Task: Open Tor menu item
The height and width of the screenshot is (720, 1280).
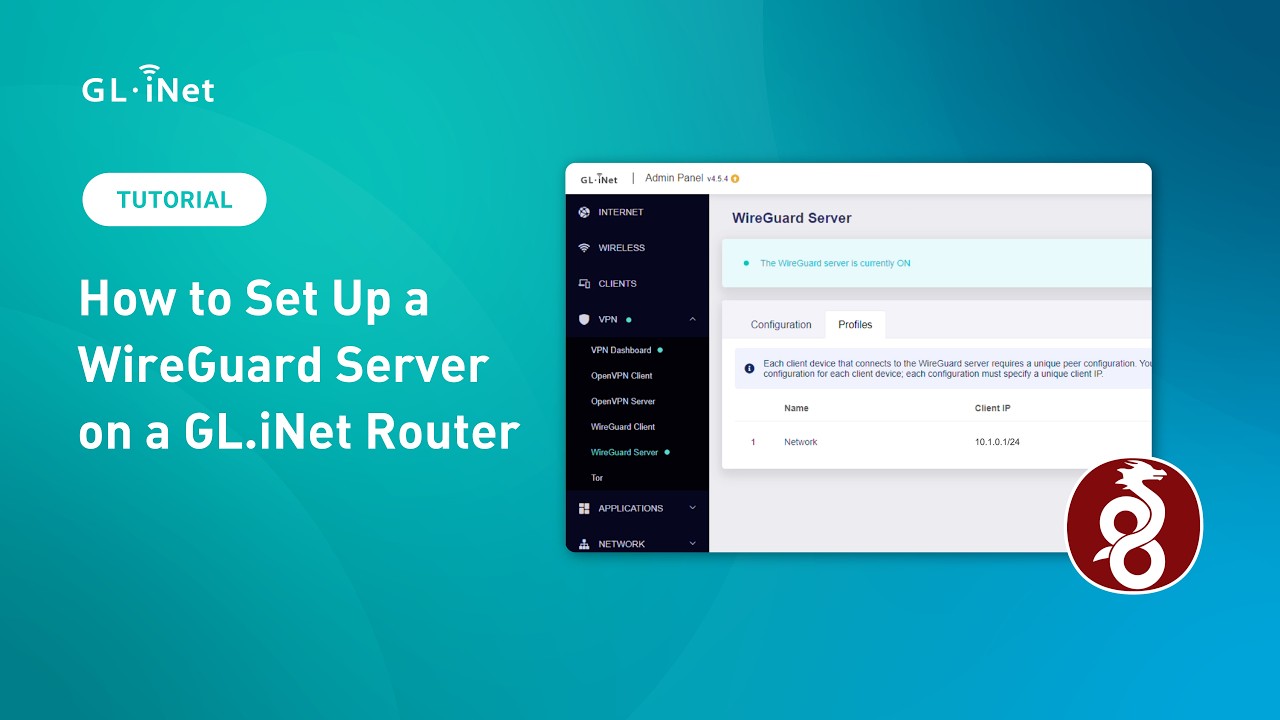Action: (x=597, y=478)
